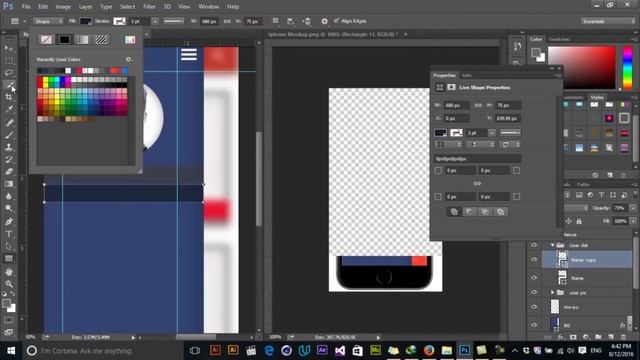
Task: Open stroke type dropdown in options bar
Action: [173, 21]
